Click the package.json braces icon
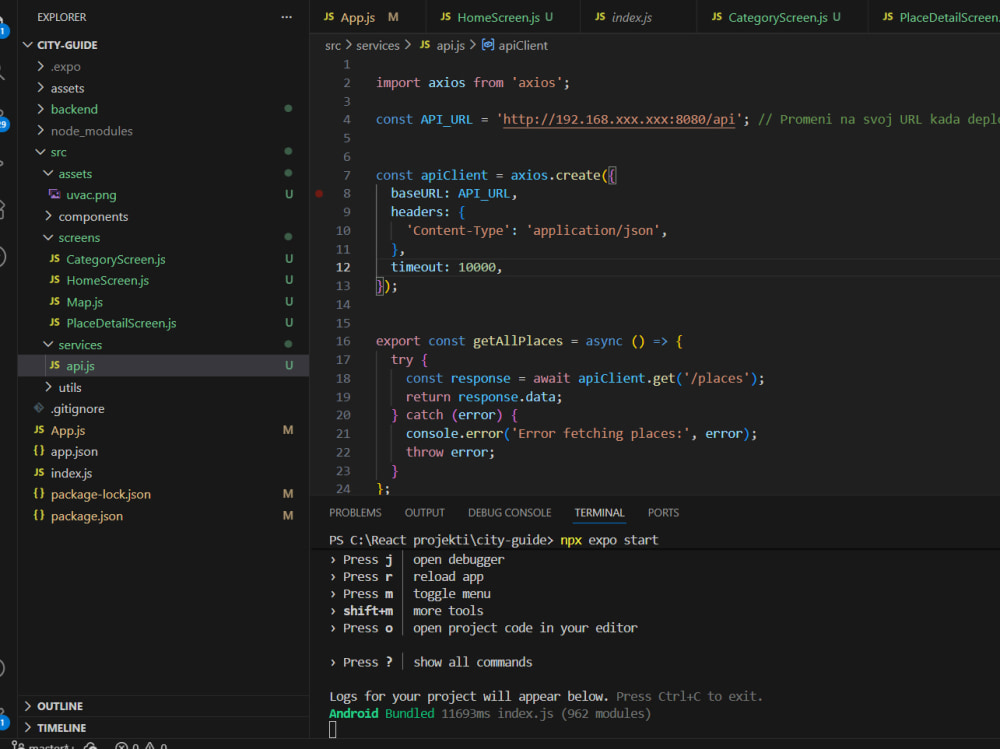This screenshot has height=749, width=1000. [x=39, y=515]
